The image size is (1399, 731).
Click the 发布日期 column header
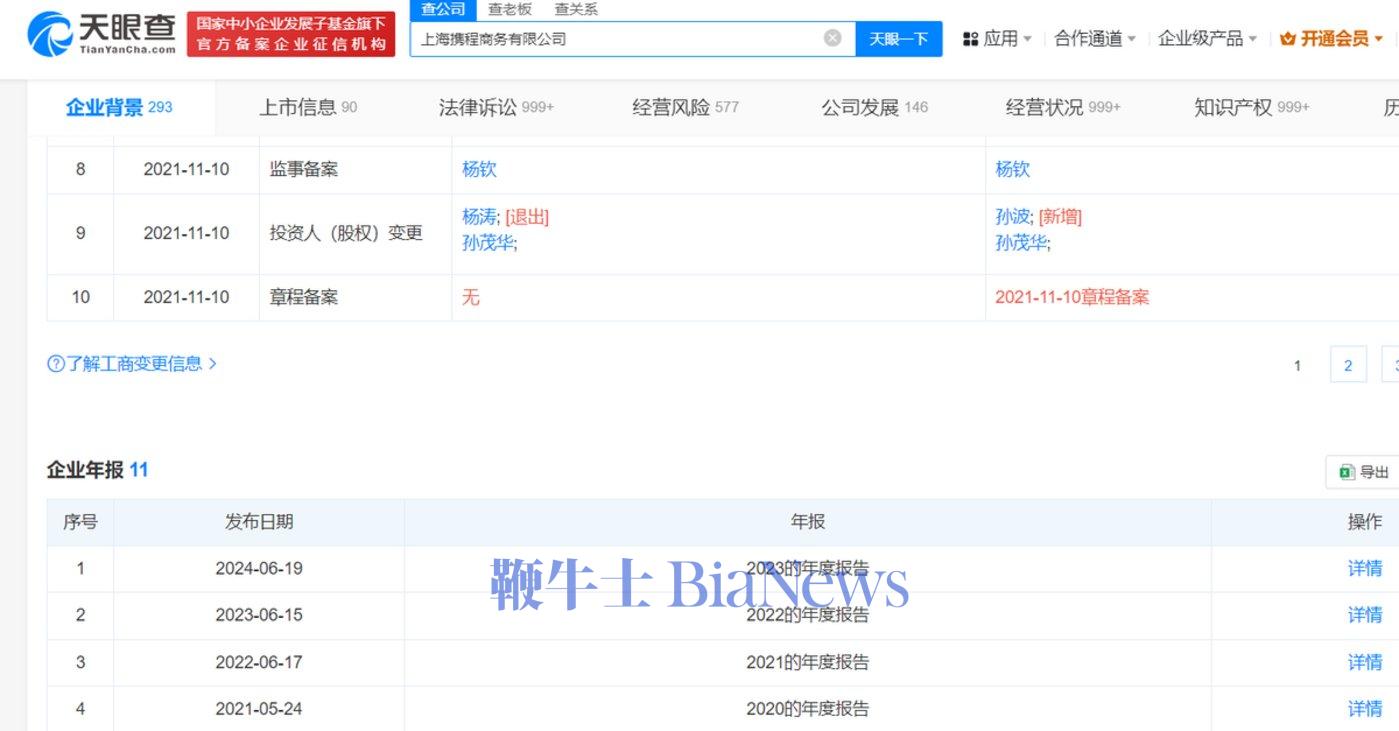pos(259,522)
